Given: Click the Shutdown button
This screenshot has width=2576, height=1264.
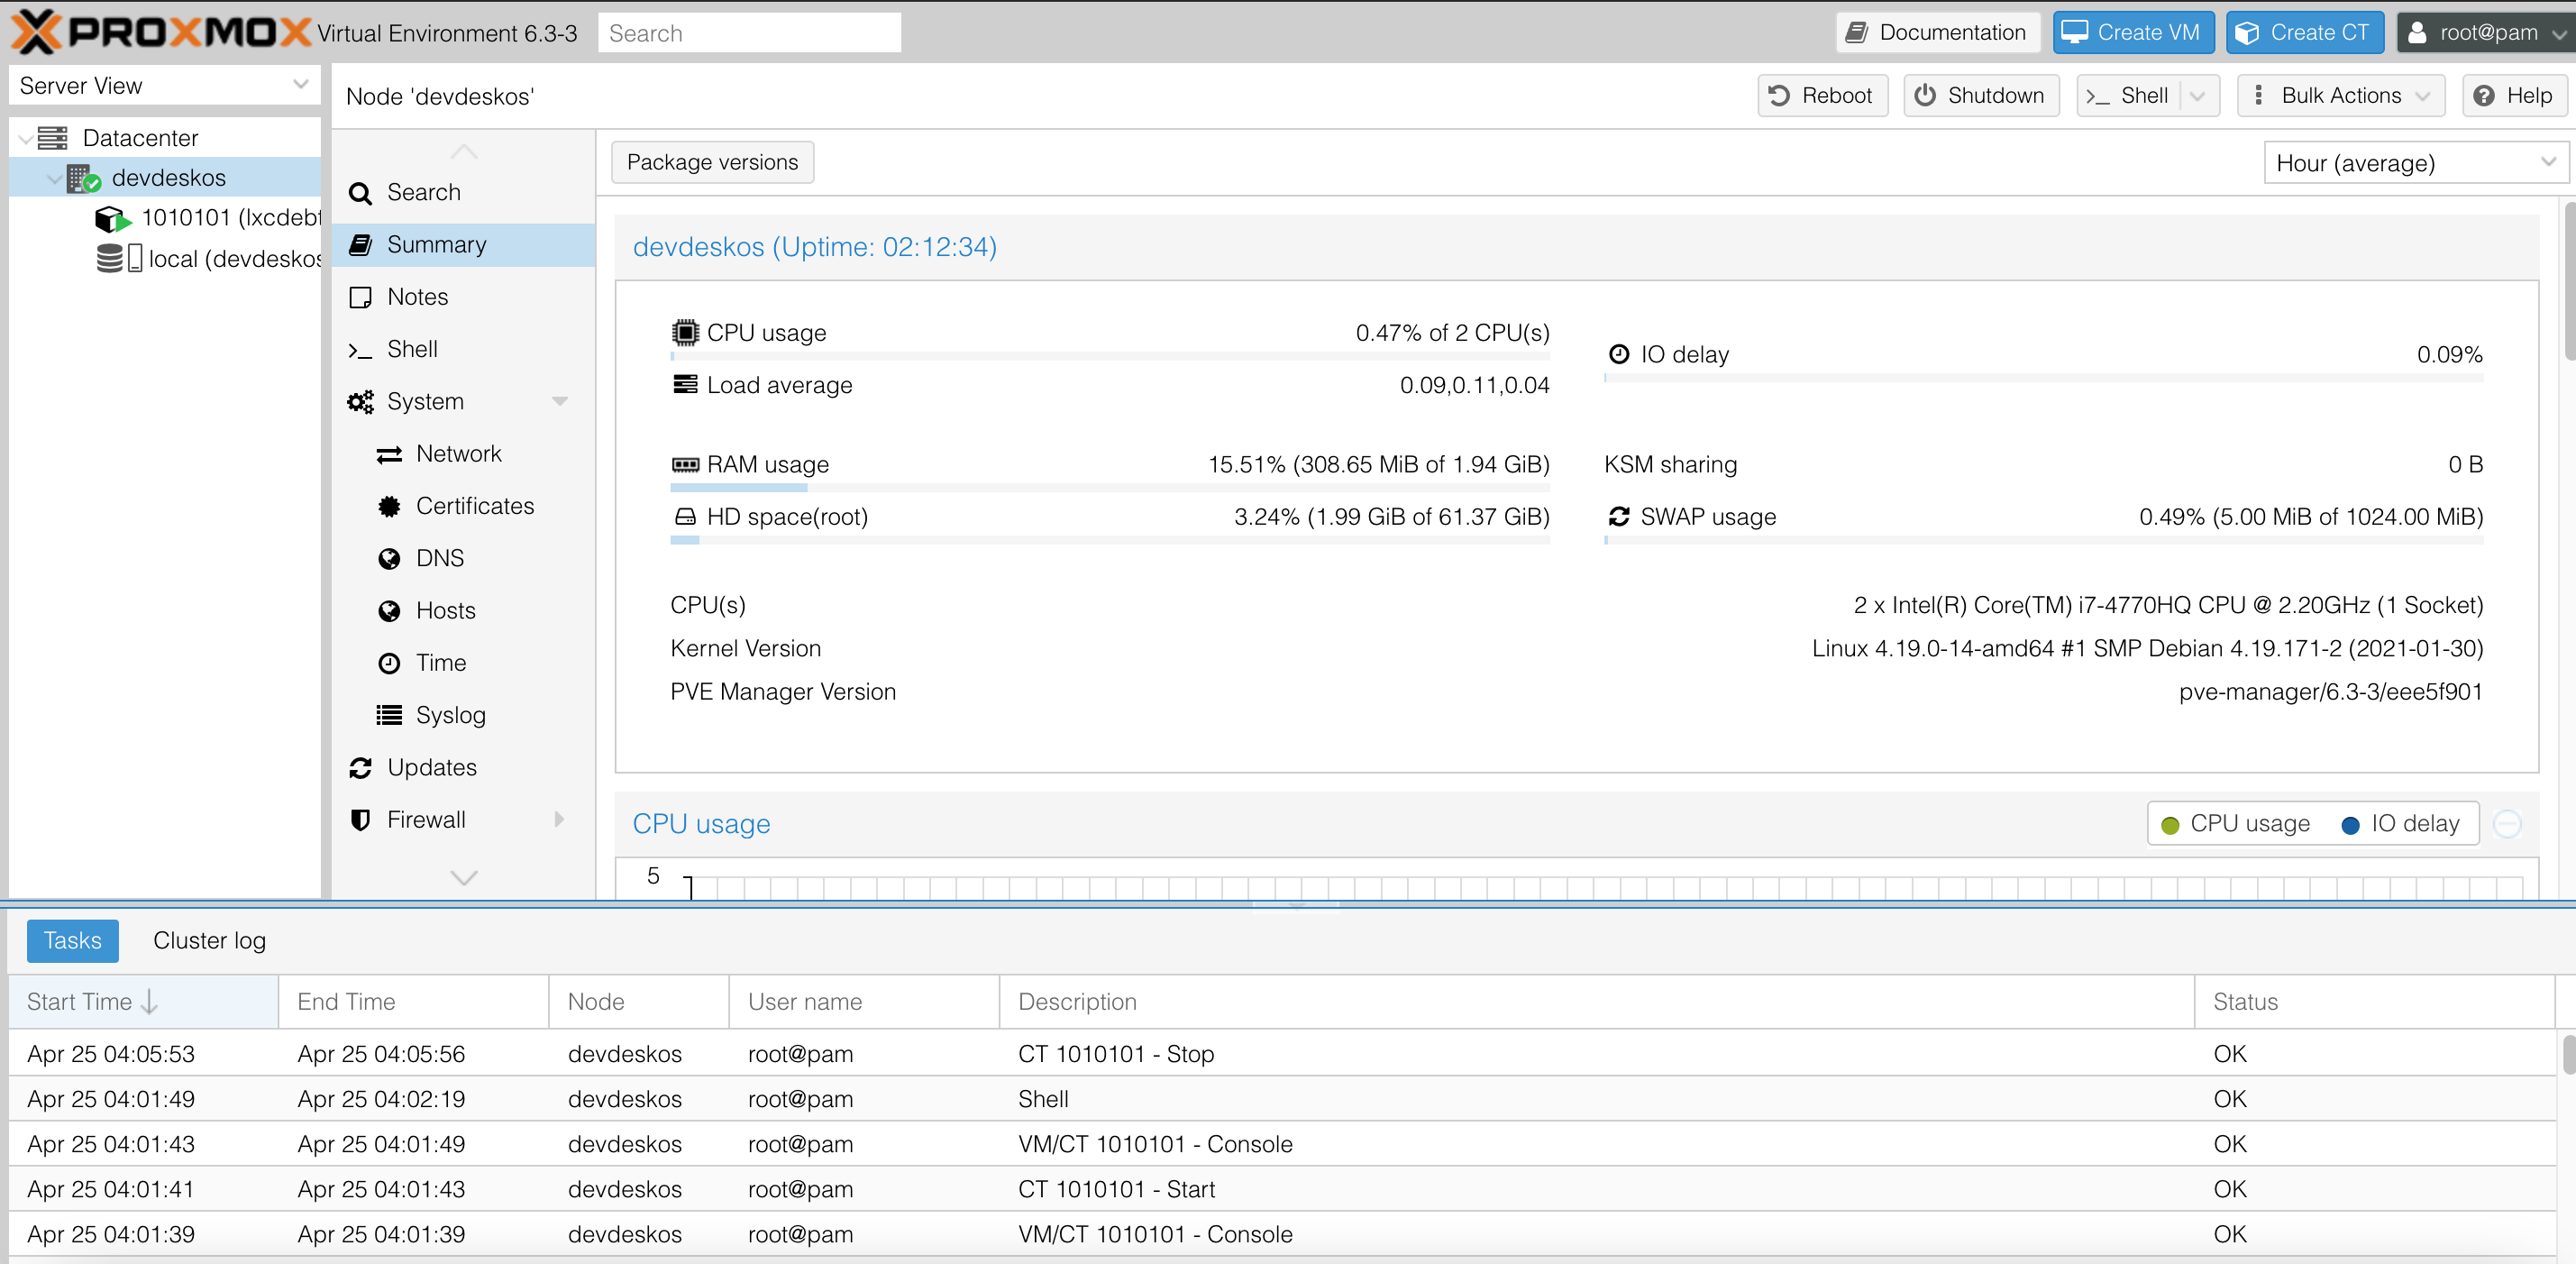Looking at the screenshot, I should click(1981, 96).
